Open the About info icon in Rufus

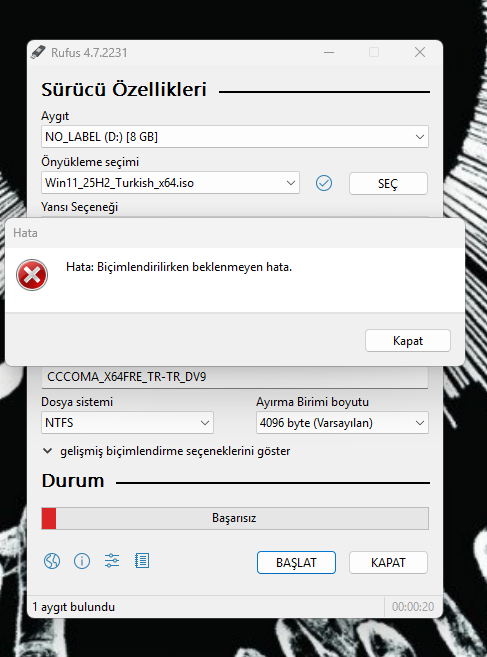pos(82,561)
